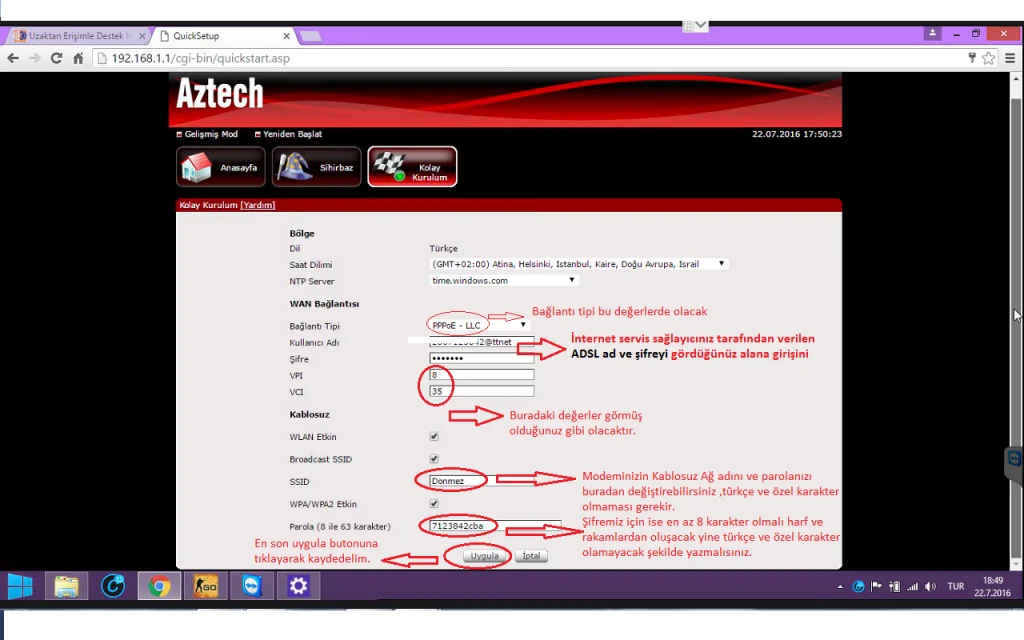Screen dimensions: 1024x640
Task: Click the Yardım help link
Action: (258, 205)
